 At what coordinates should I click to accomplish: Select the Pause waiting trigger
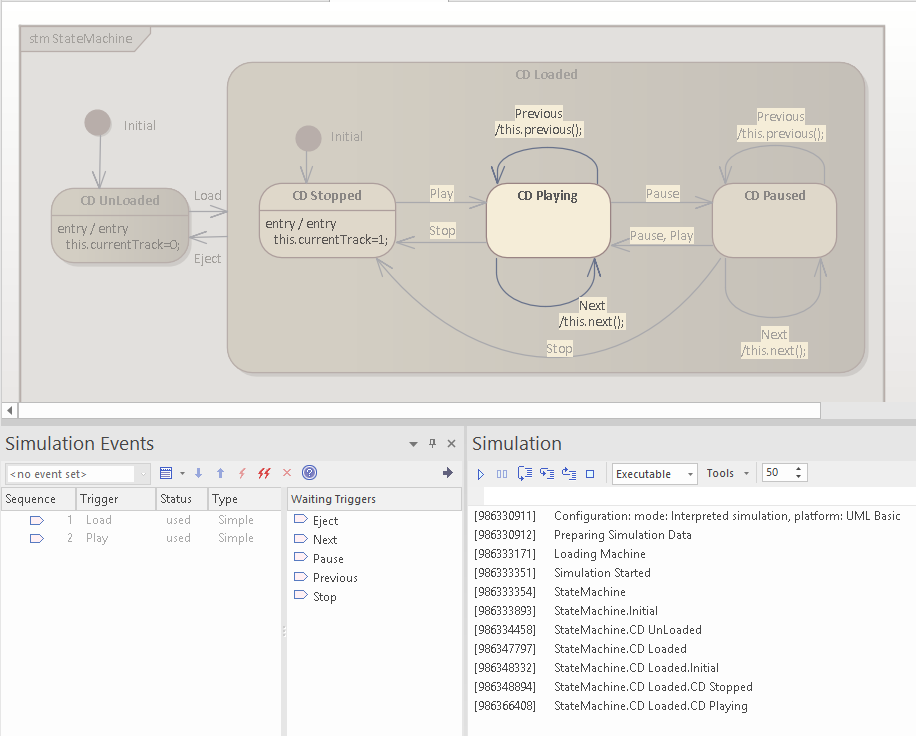[x=327, y=558]
